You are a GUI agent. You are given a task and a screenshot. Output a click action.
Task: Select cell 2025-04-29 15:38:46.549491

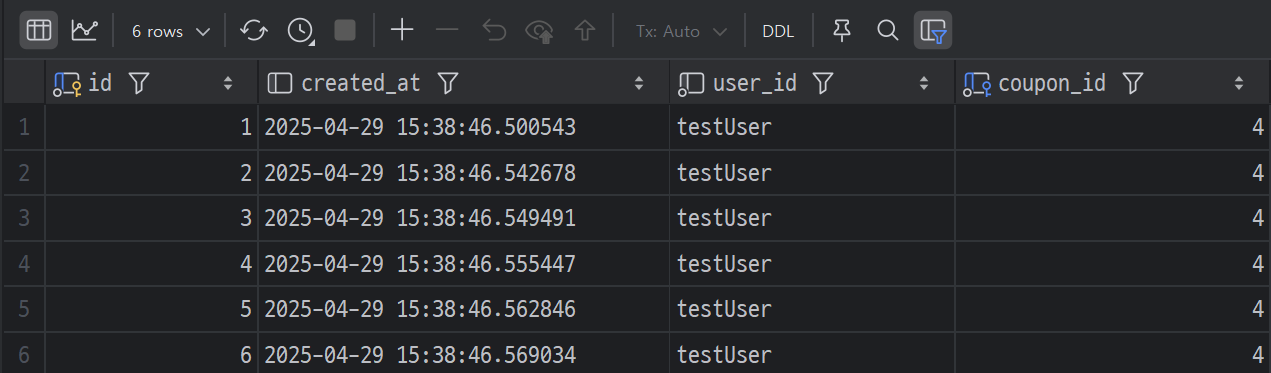464,218
